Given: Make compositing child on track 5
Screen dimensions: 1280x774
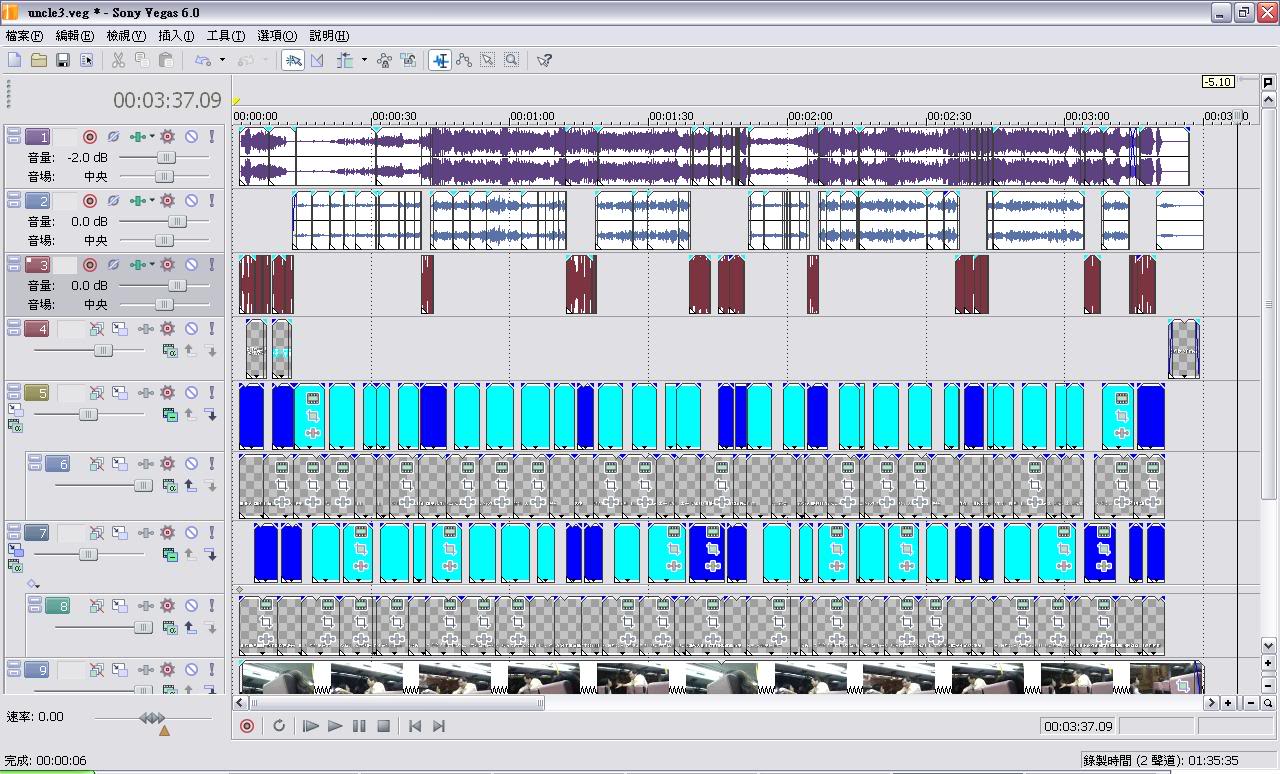Looking at the screenshot, I should (210, 415).
